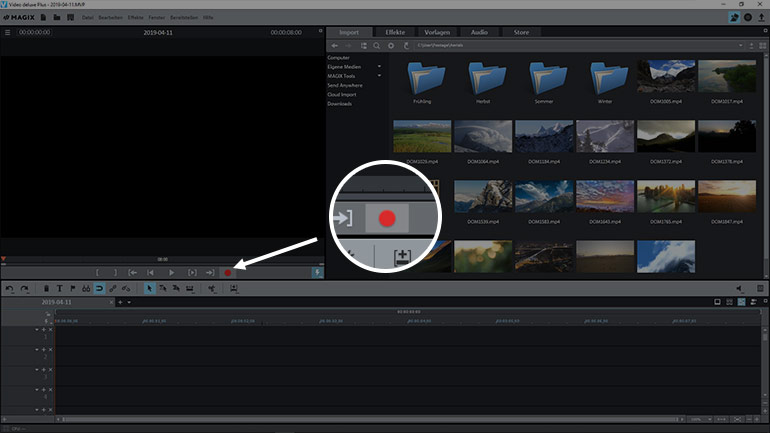Open the Frühling folder

click(x=422, y=81)
